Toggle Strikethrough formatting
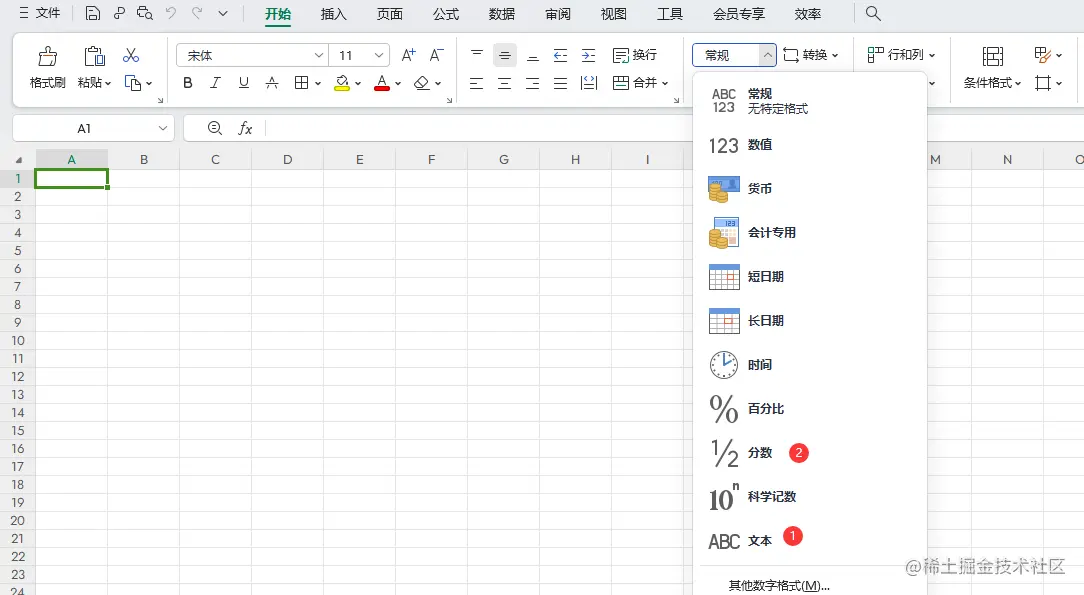1084x595 pixels. coord(272,83)
